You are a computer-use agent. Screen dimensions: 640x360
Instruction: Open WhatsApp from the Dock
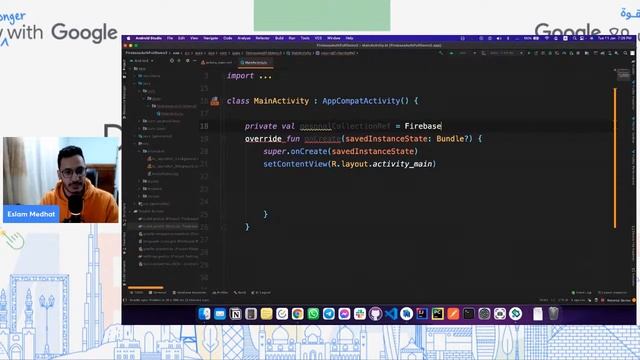coord(313,313)
